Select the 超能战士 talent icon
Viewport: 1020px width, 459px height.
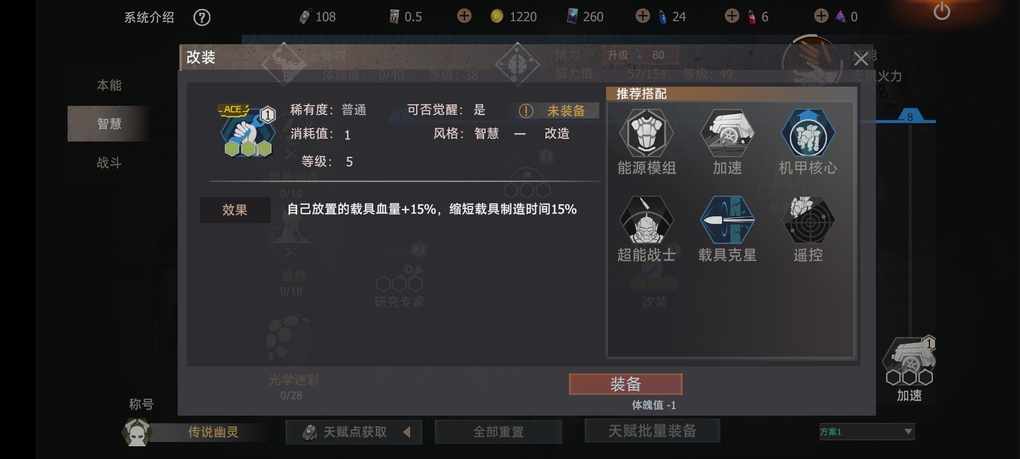[x=646, y=220]
